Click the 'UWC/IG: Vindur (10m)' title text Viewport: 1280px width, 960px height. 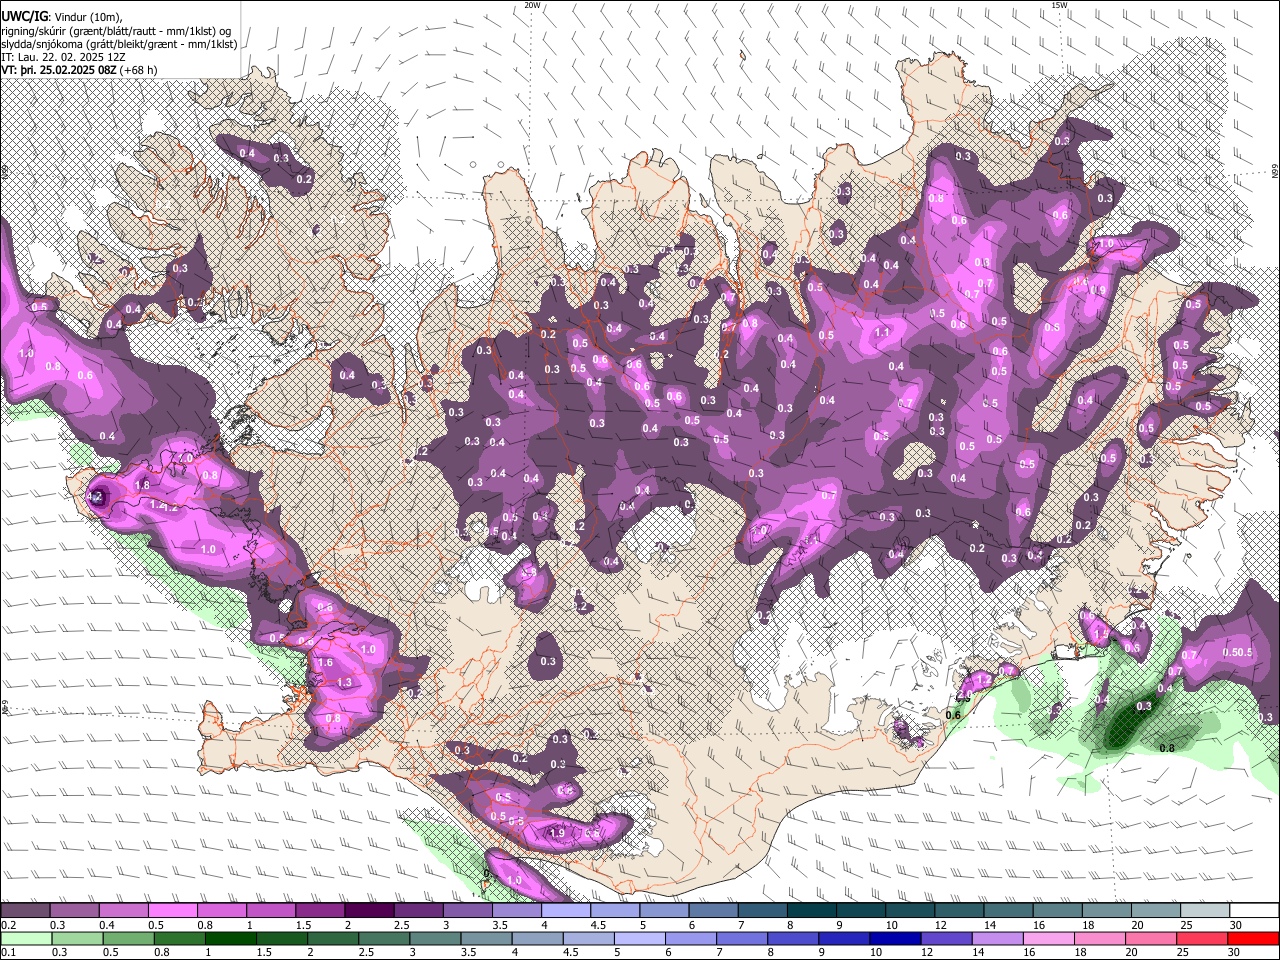click(x=62, y=17)
